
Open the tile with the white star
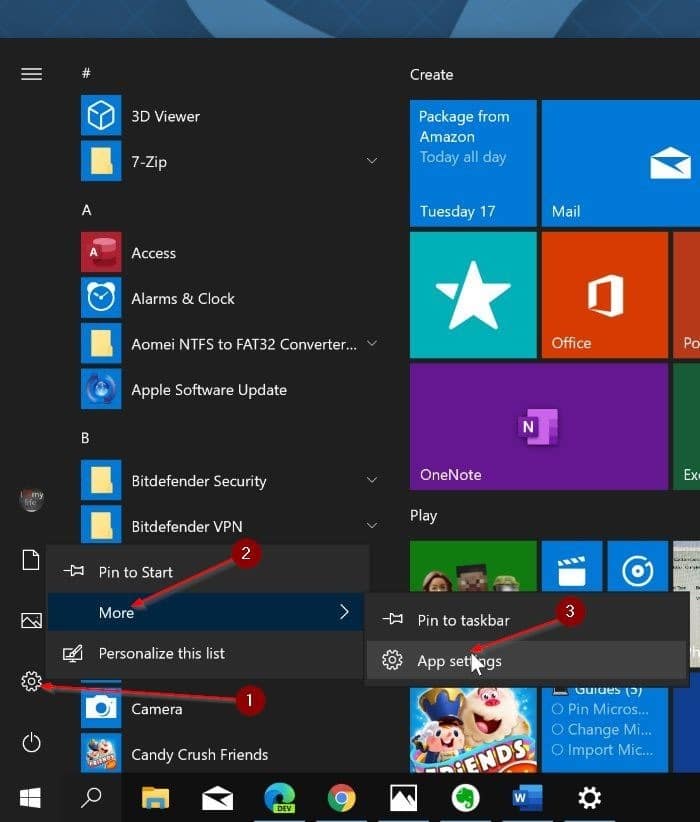(473, 295)
